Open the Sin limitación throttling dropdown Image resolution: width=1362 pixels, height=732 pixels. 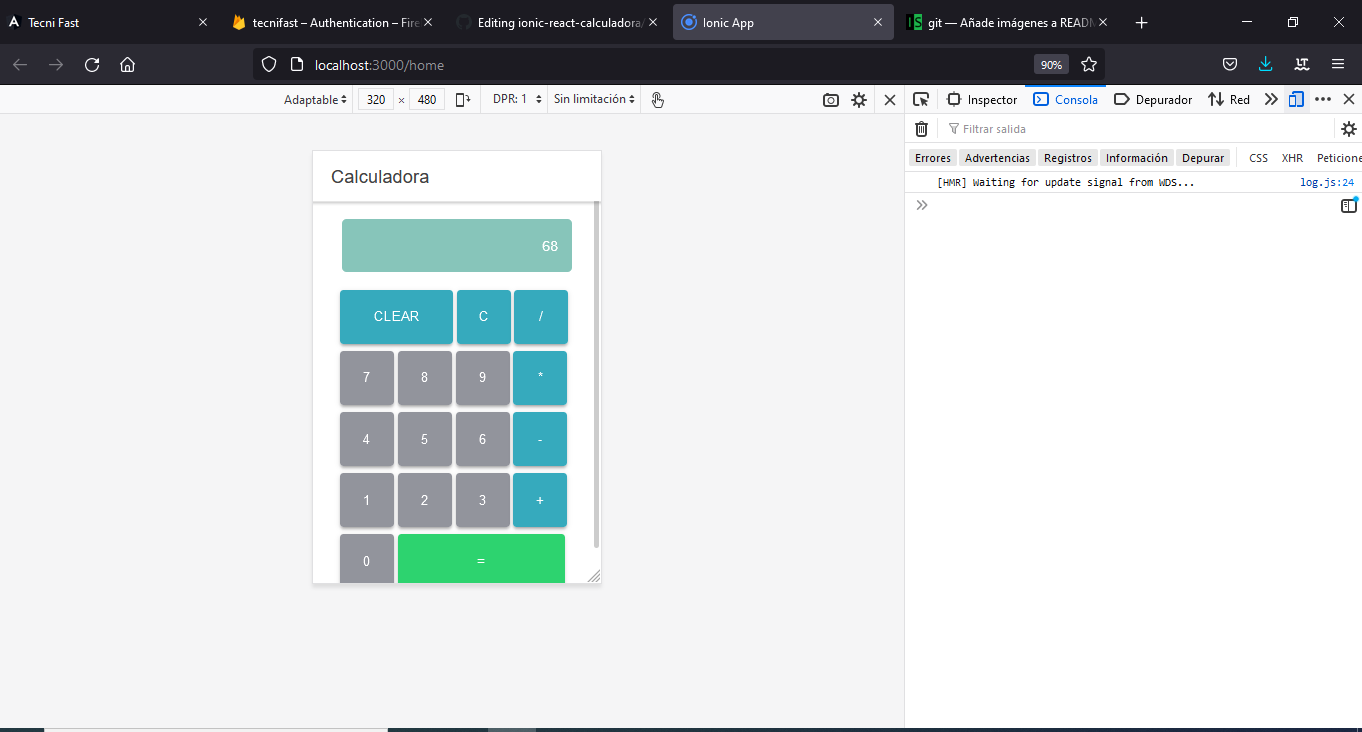593,99
